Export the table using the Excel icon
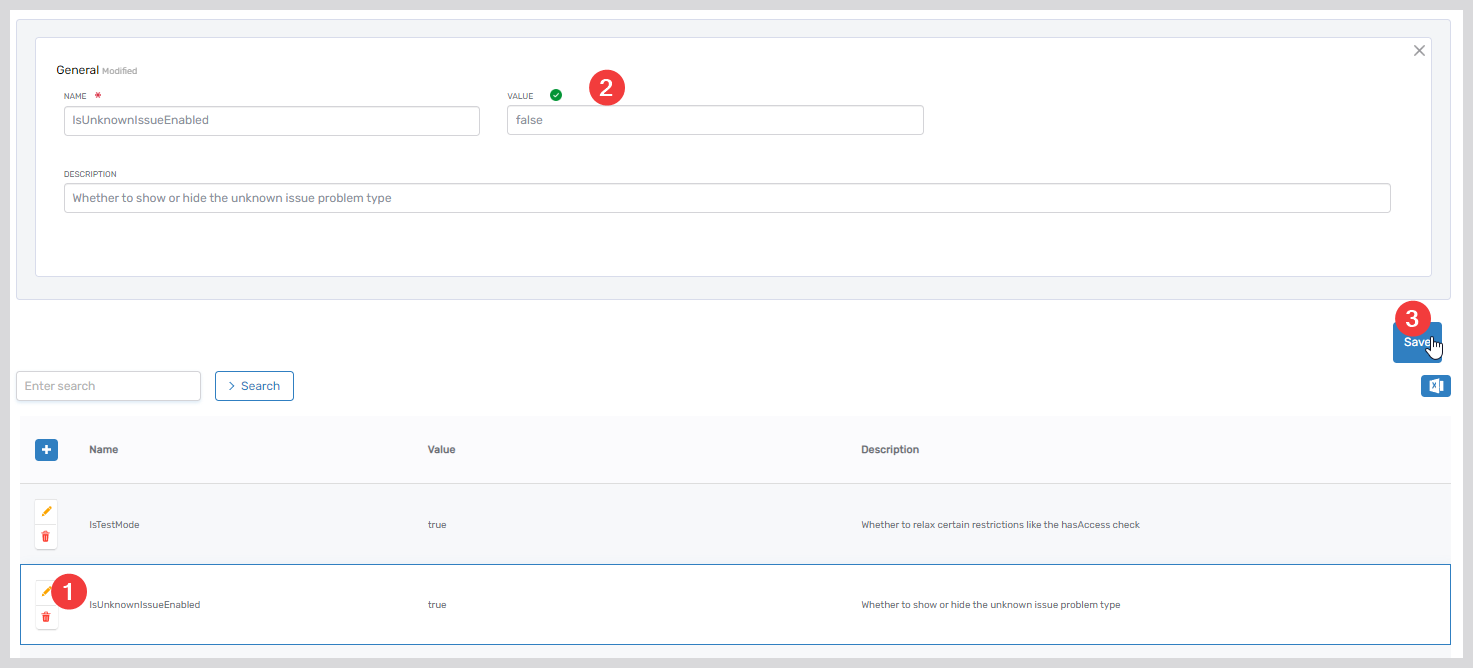 pos(1435,386)
